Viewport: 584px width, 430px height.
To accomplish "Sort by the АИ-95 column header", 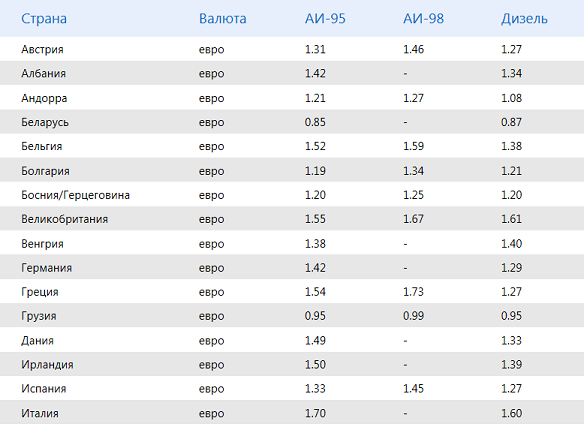I will (x=325, y=19).
